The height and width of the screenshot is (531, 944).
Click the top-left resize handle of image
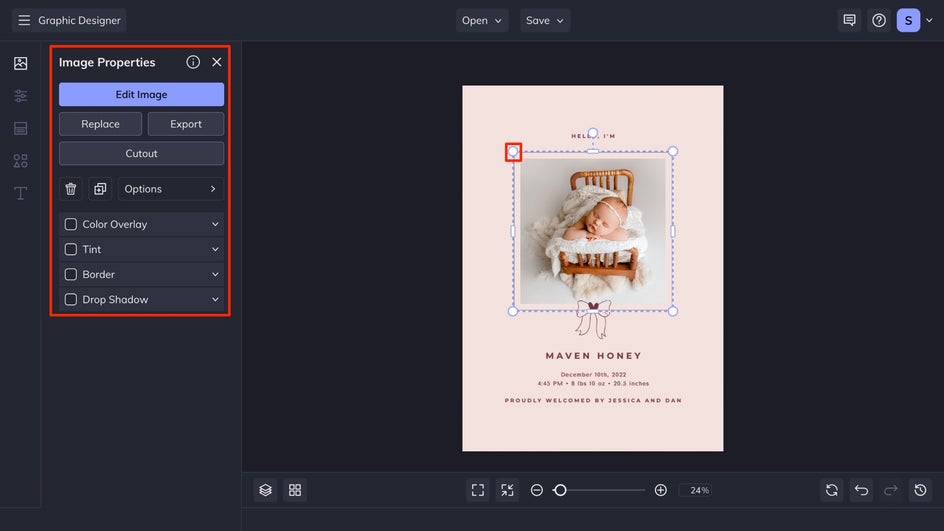[513, 152]
